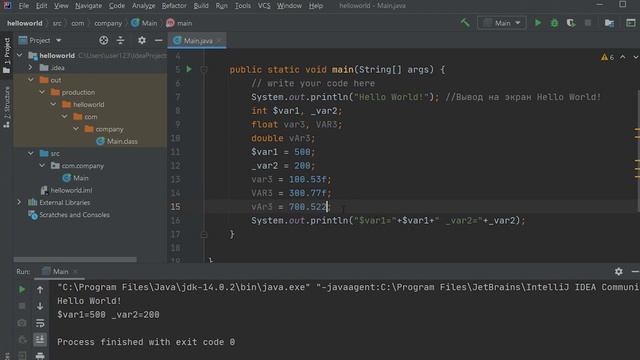Open the Tools menu

tap(243, 6)
